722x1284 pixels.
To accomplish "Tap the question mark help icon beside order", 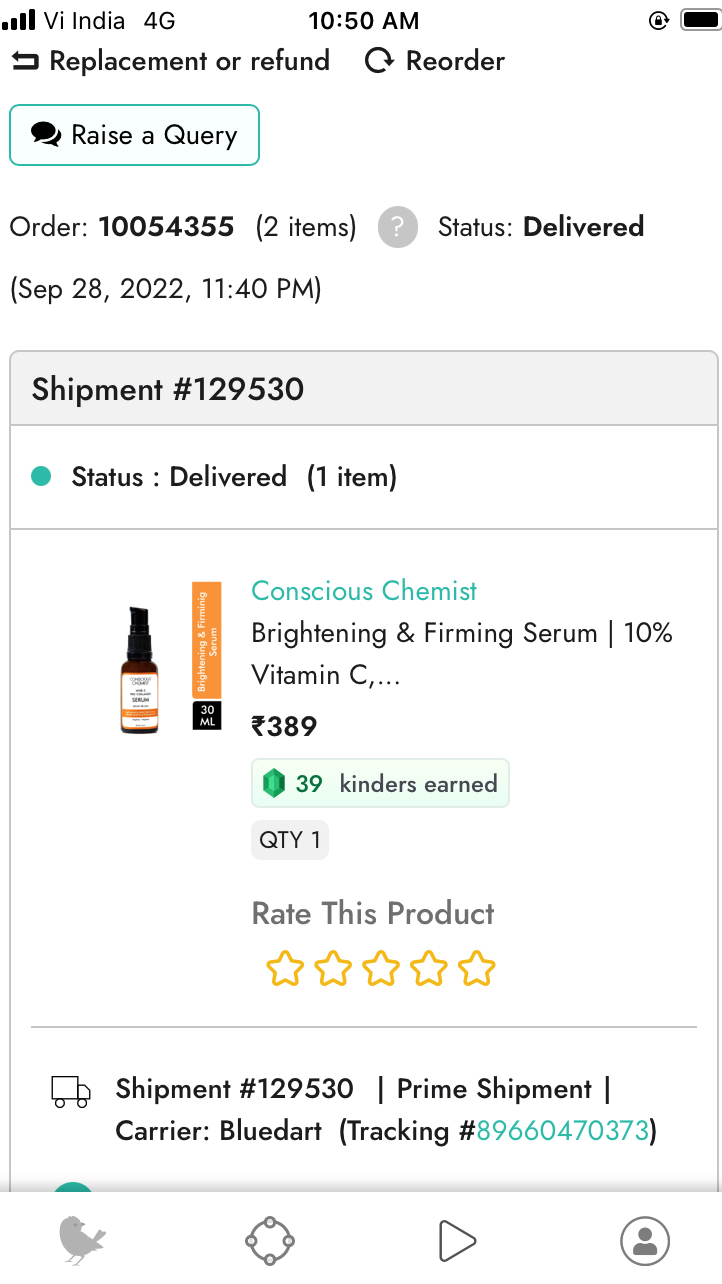I will (397, 227).
